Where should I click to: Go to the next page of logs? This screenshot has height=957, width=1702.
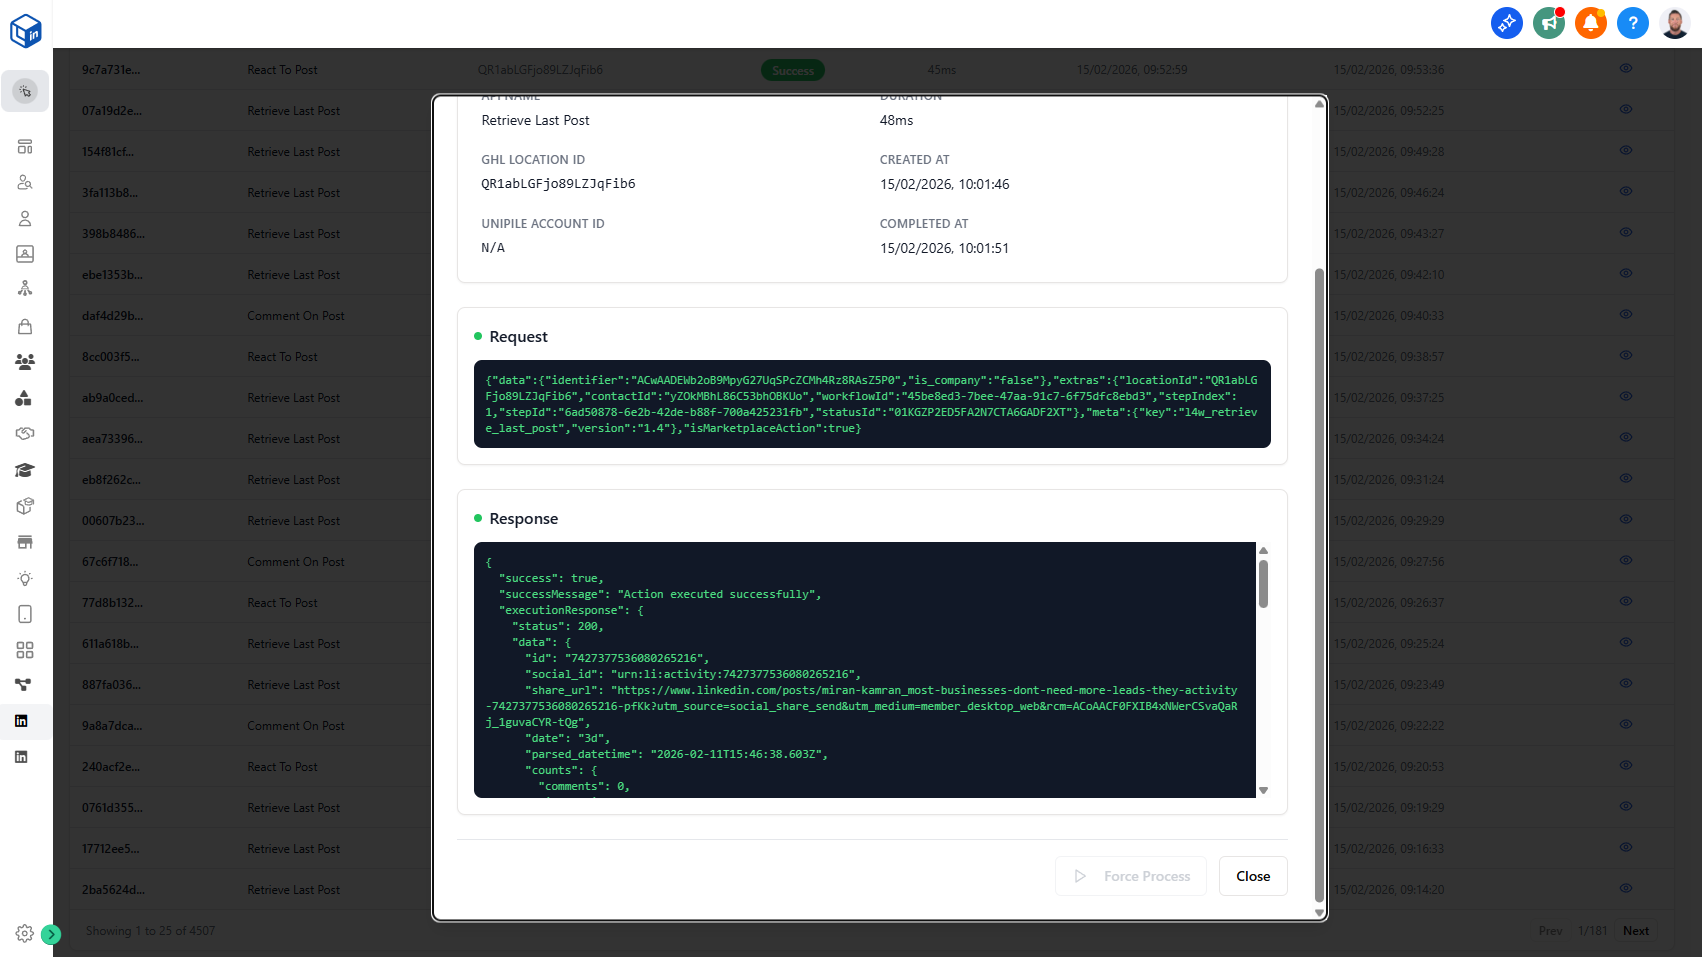click(1636, 930)
